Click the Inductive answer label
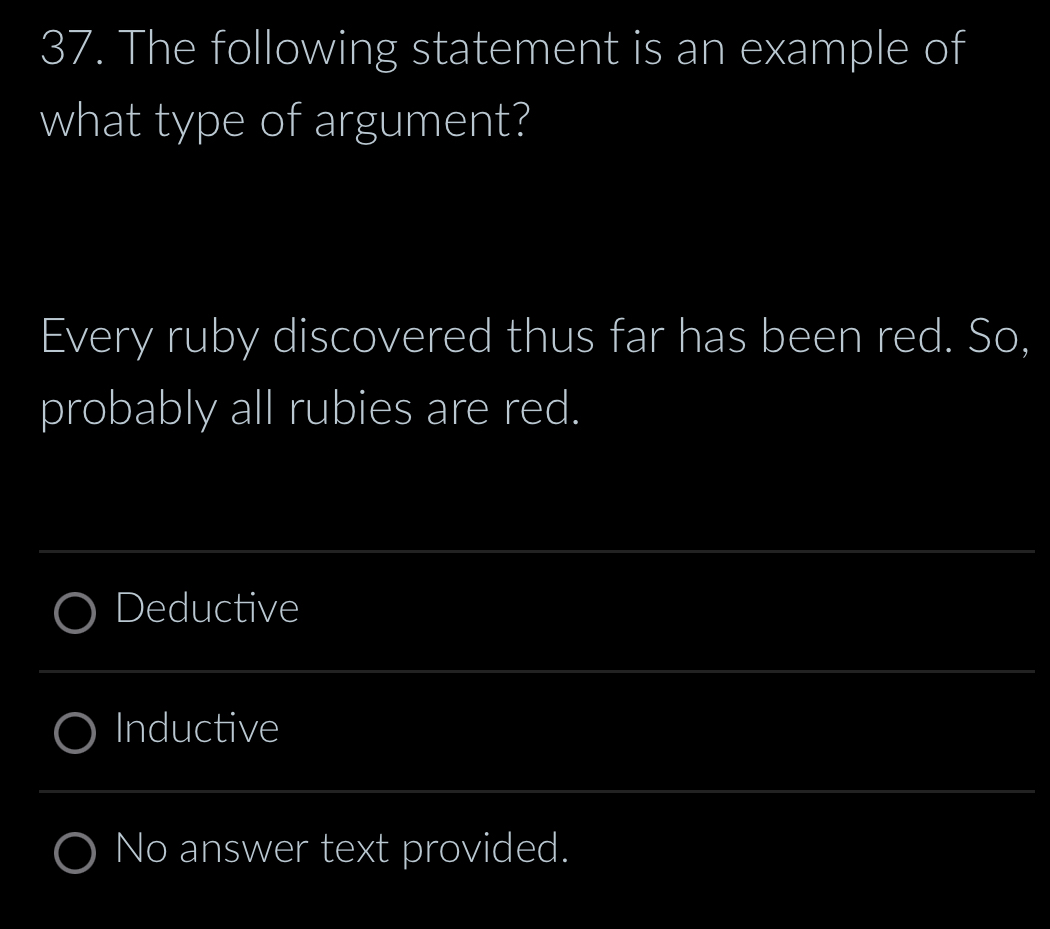Image resolution: width=1050 pixels, height=929 pixels. tap(196, 729)
